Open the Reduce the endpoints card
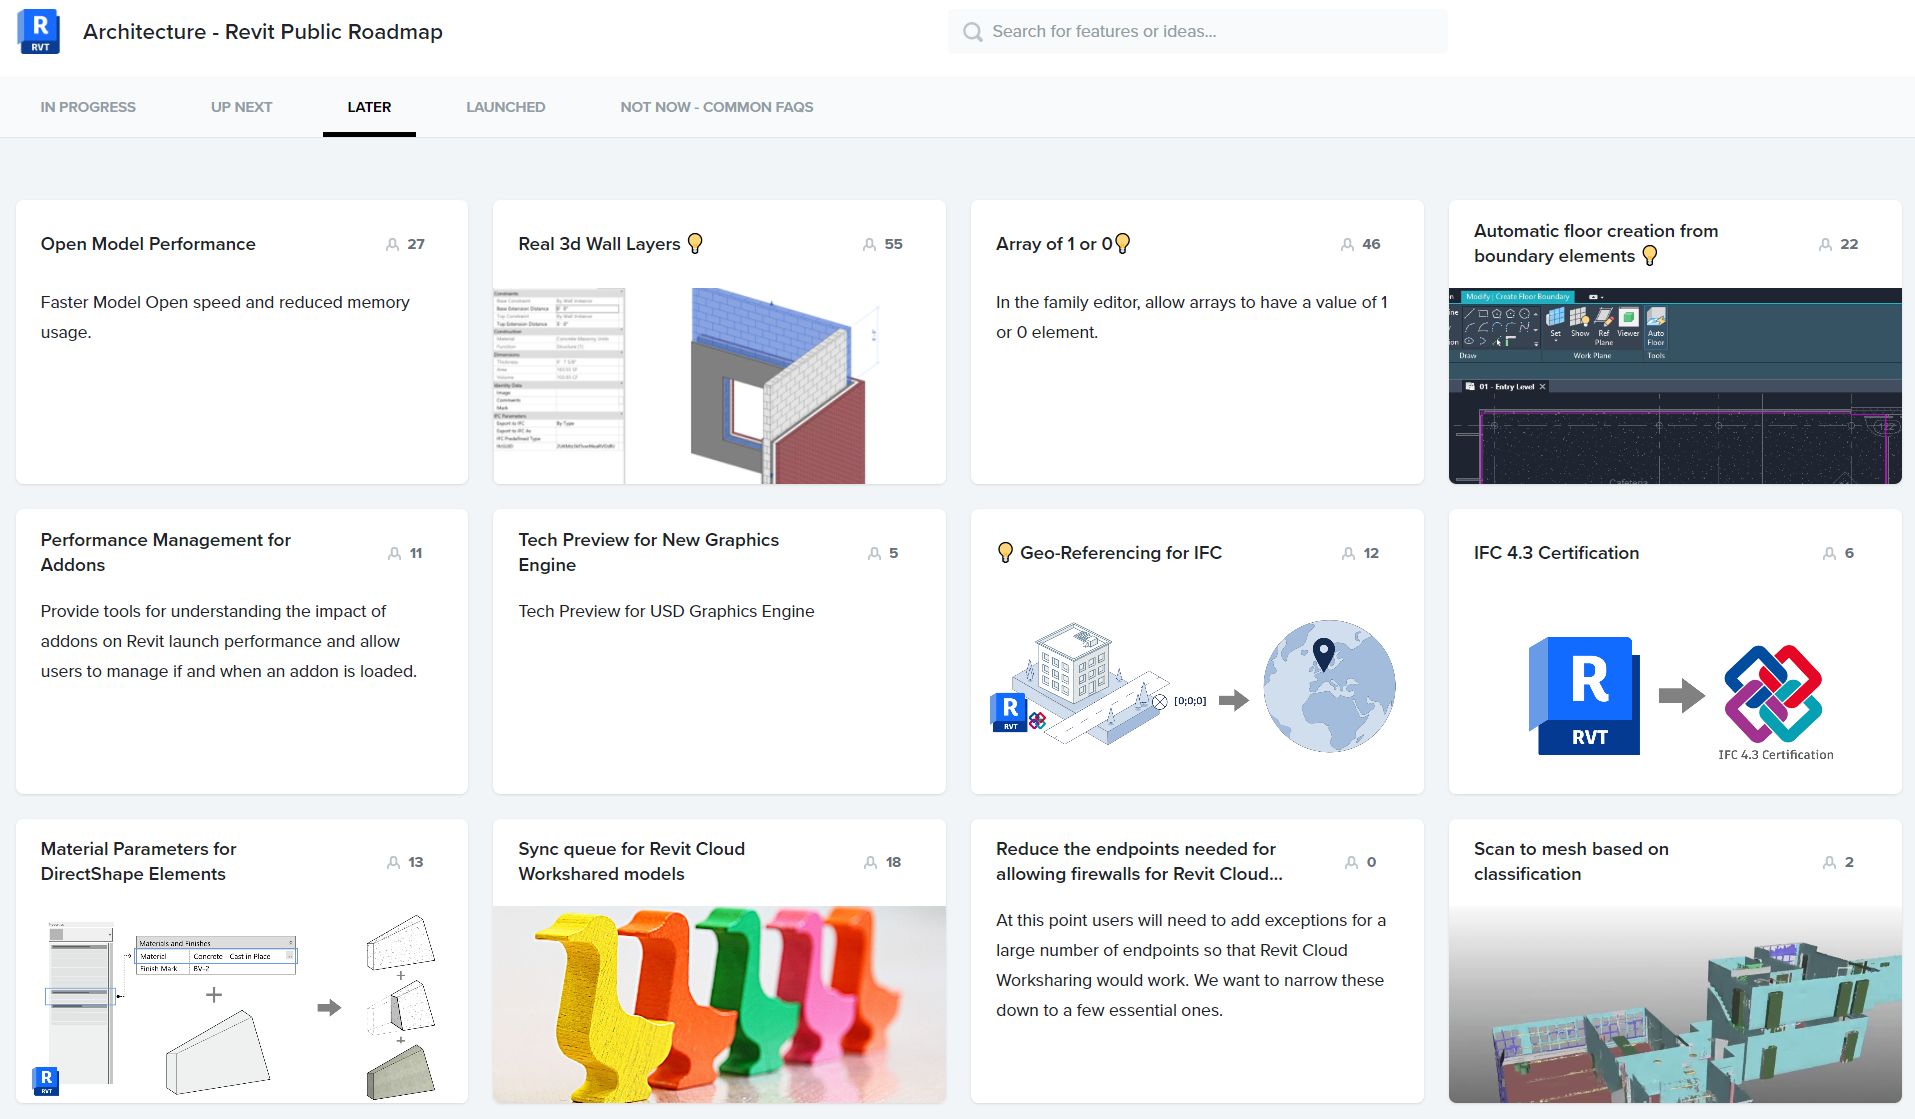The height and width of the screenshot is (1119, 1915). 1137,861
